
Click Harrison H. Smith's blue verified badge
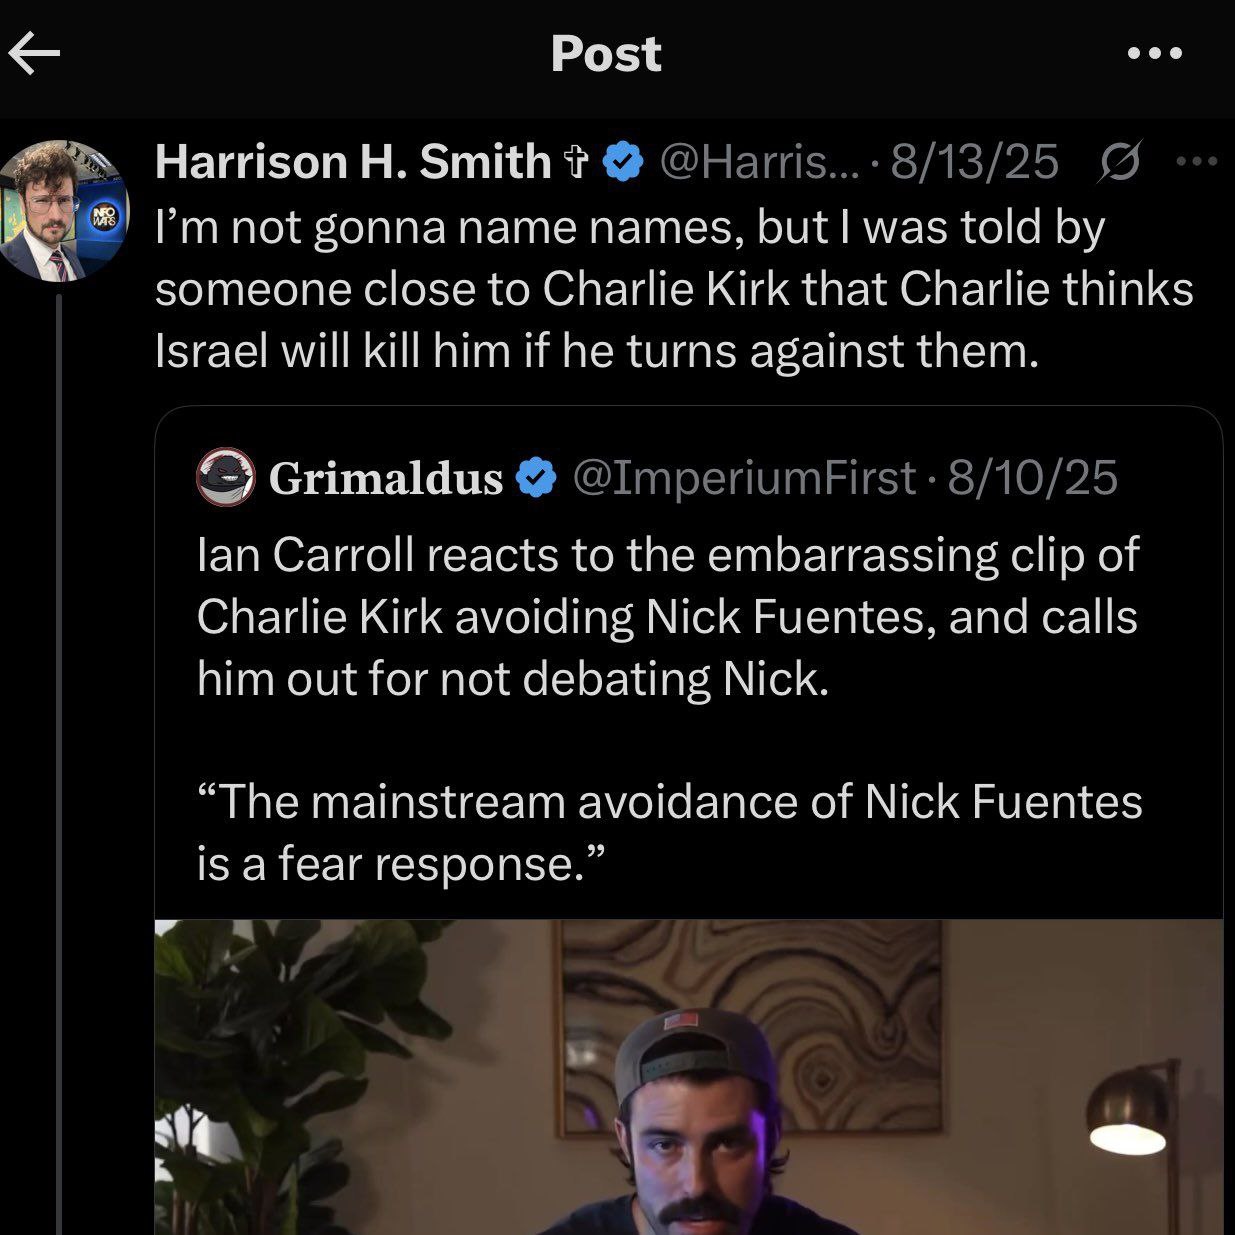tap(625, 163)
